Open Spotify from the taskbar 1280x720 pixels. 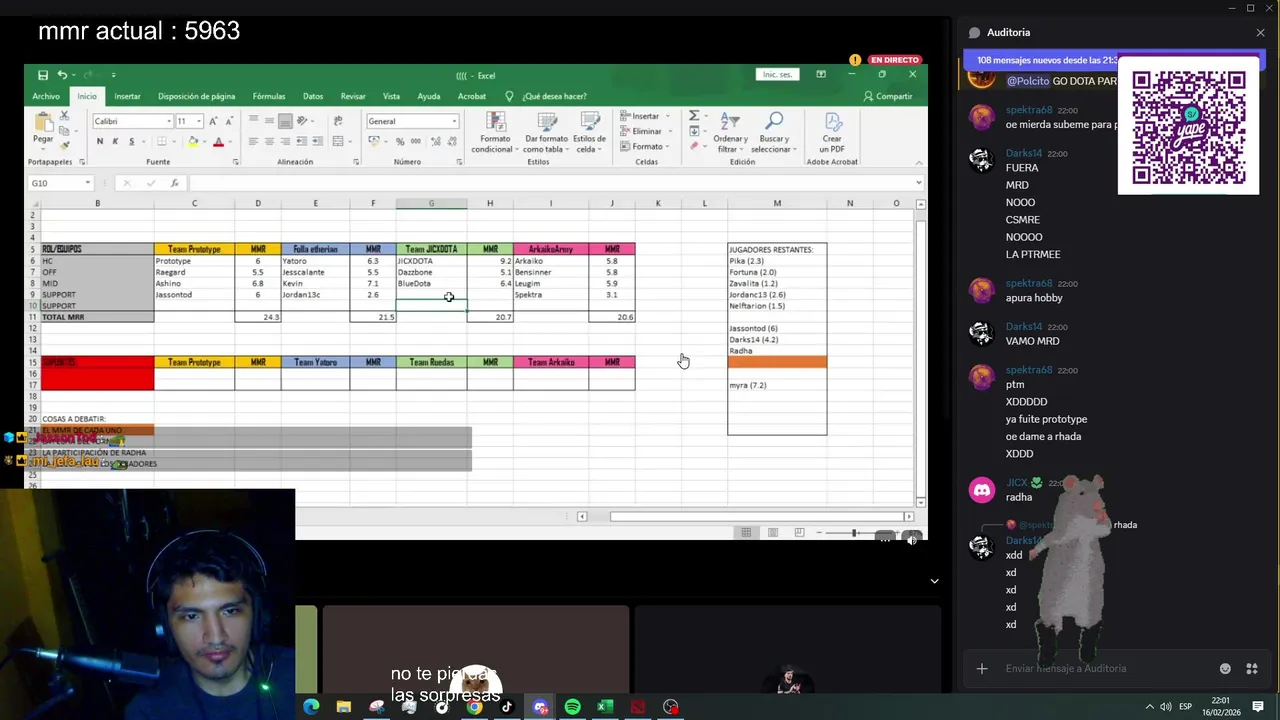[572, 707]
